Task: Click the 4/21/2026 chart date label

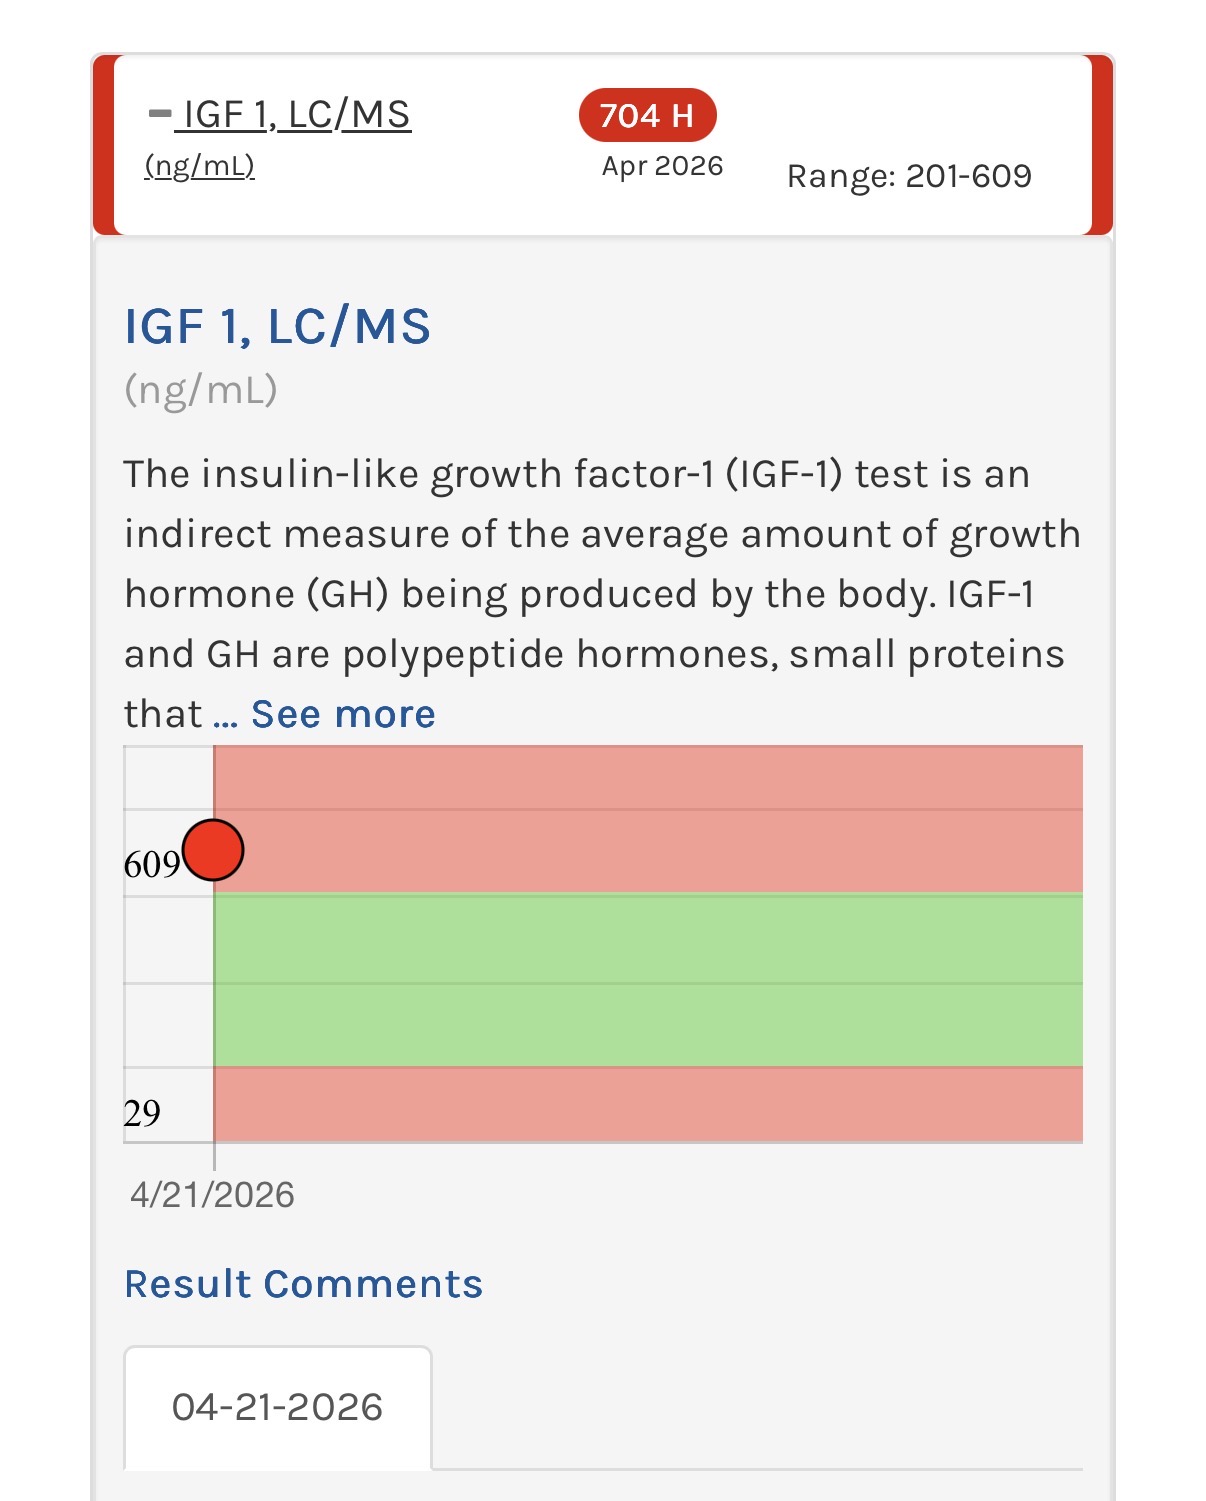Action: [212, 1195]
